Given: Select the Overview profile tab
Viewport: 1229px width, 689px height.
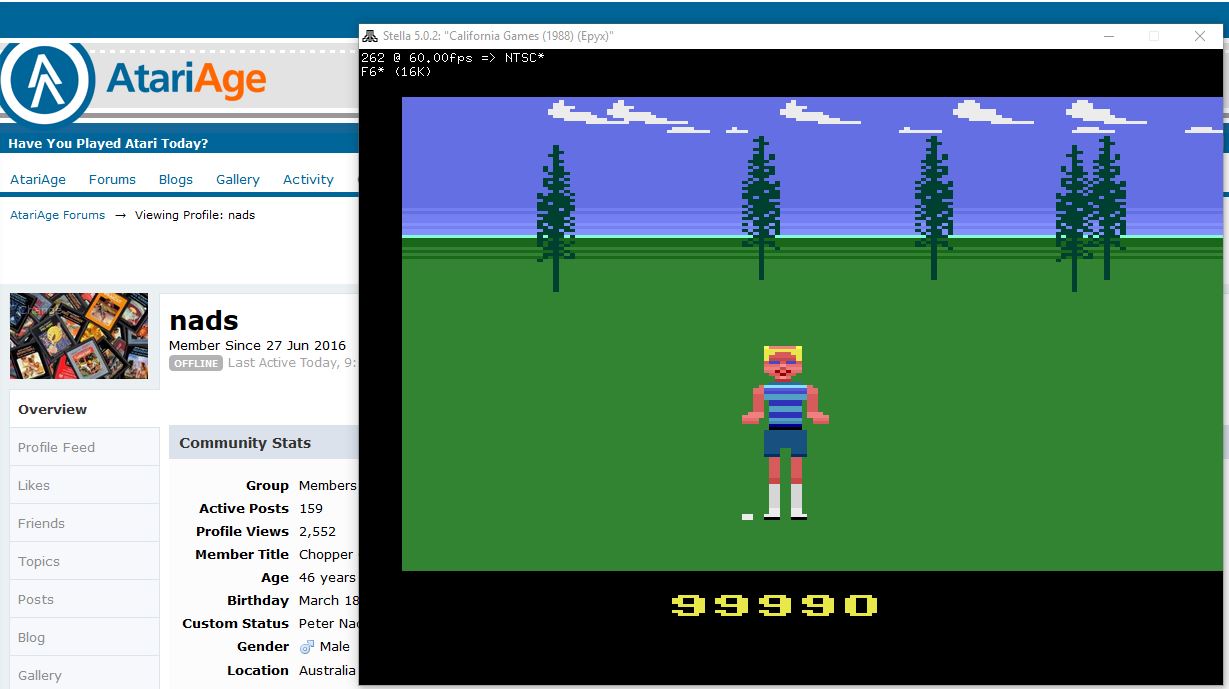Looking at the screenshot, I should click(x=53, y=409).
